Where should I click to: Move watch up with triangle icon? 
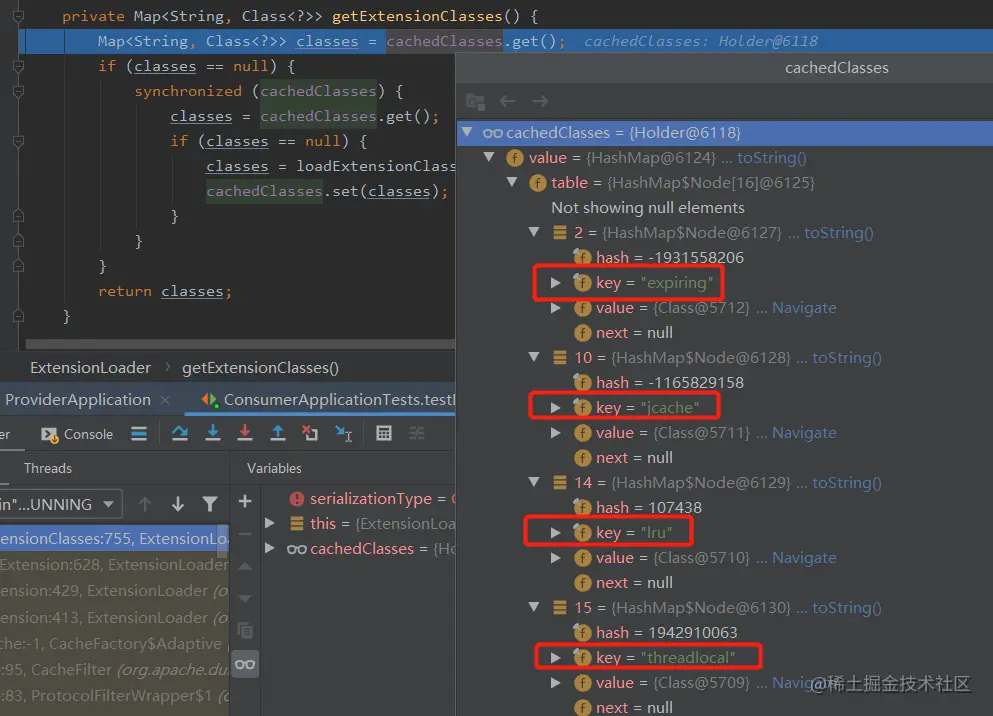245,566
